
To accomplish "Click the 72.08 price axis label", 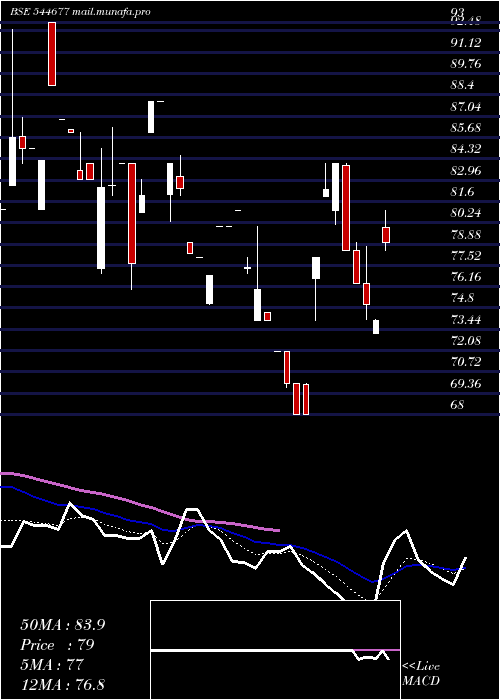I will coord(466,340).
